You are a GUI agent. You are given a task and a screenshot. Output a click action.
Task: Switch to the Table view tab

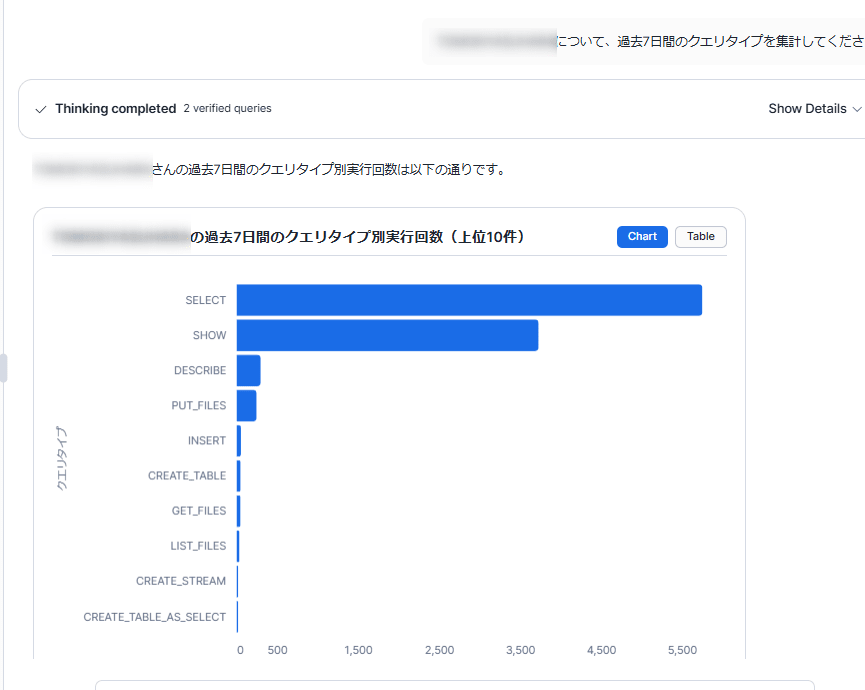(700, 237)
